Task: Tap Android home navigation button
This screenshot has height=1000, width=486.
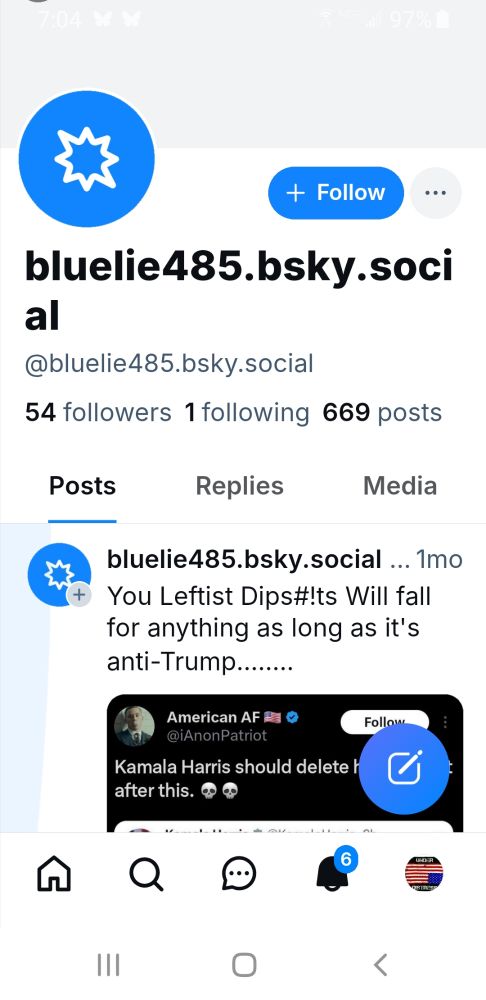Action: pyautogui.click(x=244, y=965)
